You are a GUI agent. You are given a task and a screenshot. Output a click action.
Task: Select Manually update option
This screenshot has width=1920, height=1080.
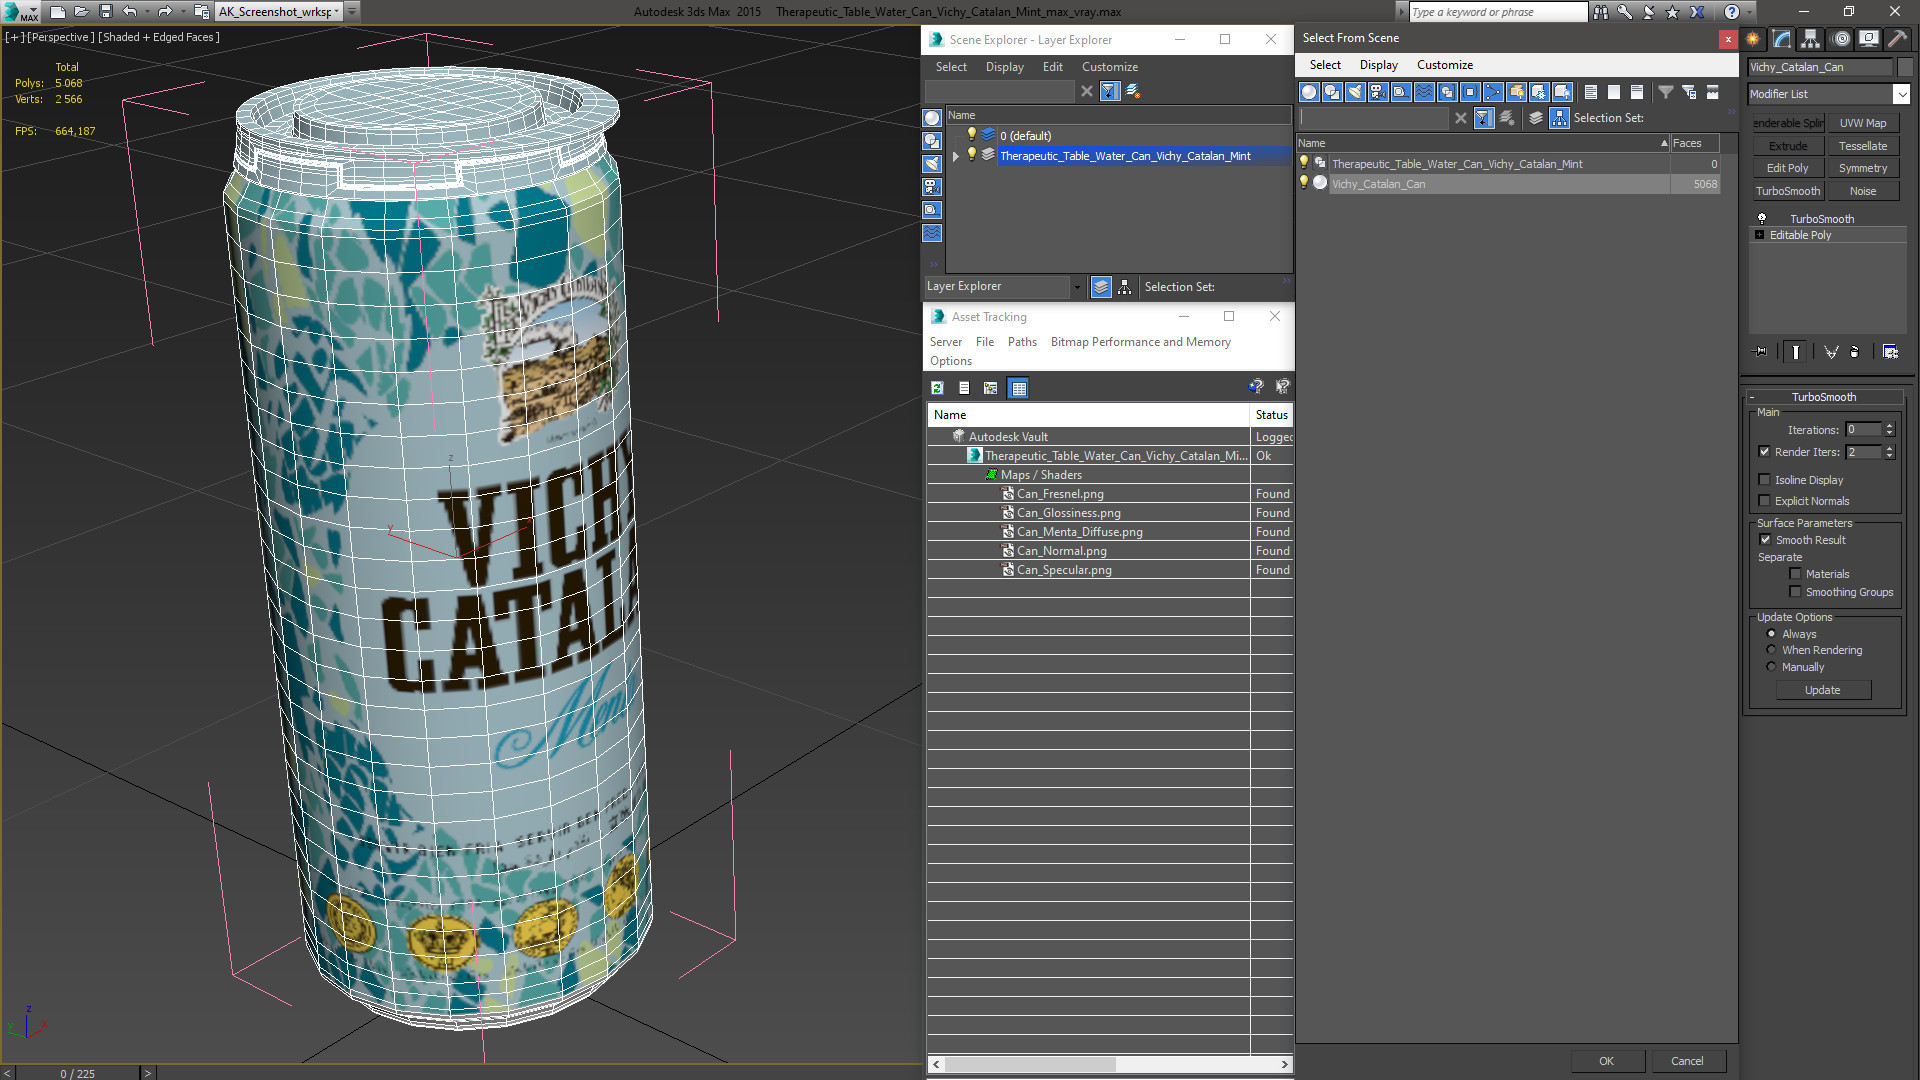point(1771,667)
